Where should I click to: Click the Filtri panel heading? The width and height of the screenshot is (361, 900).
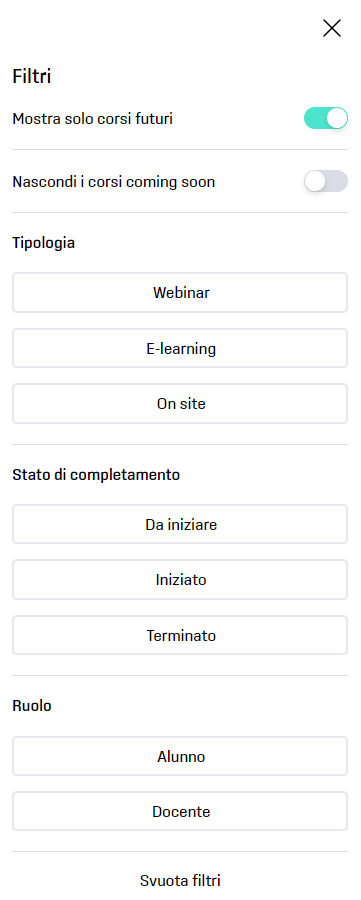(x=32, y=76)
